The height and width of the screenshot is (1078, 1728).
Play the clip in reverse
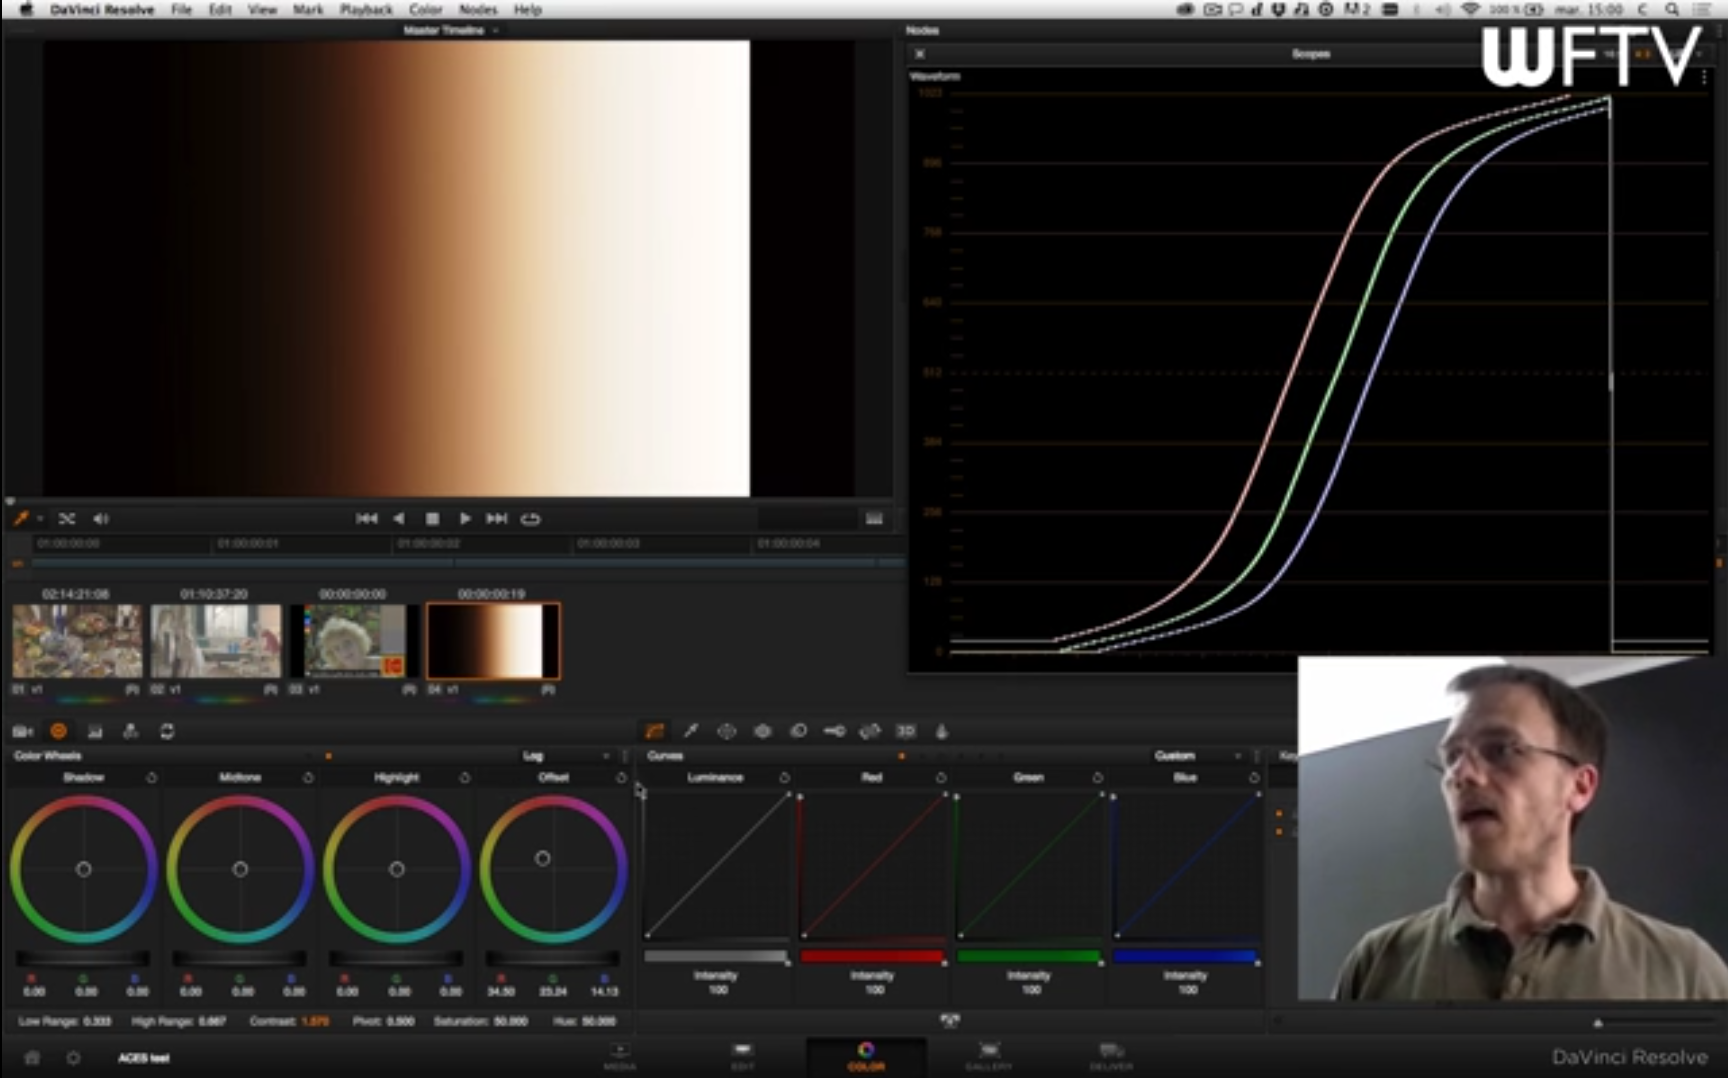click(399, 518)
